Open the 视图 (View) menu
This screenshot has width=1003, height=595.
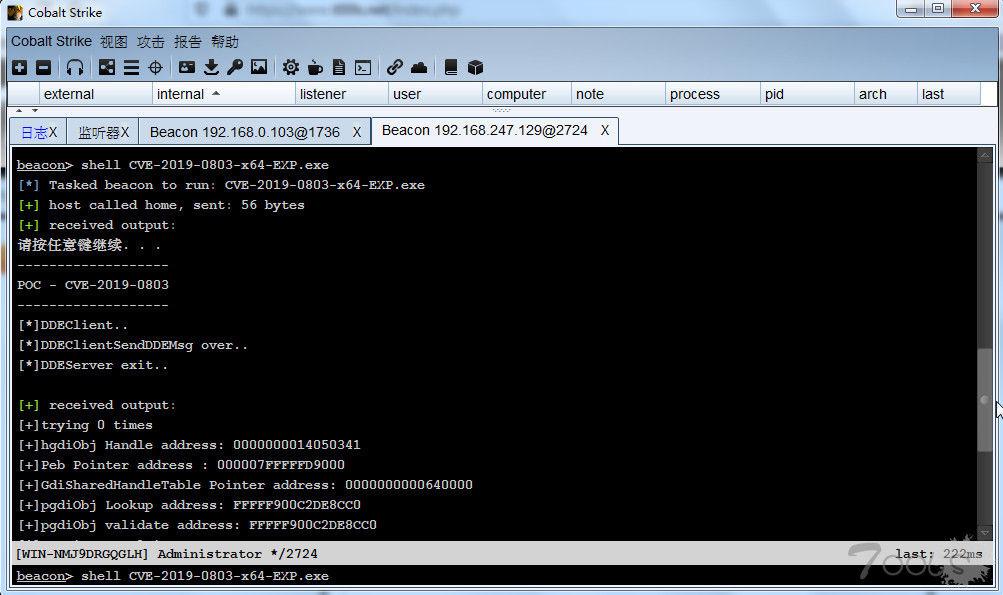coord(114,42)
